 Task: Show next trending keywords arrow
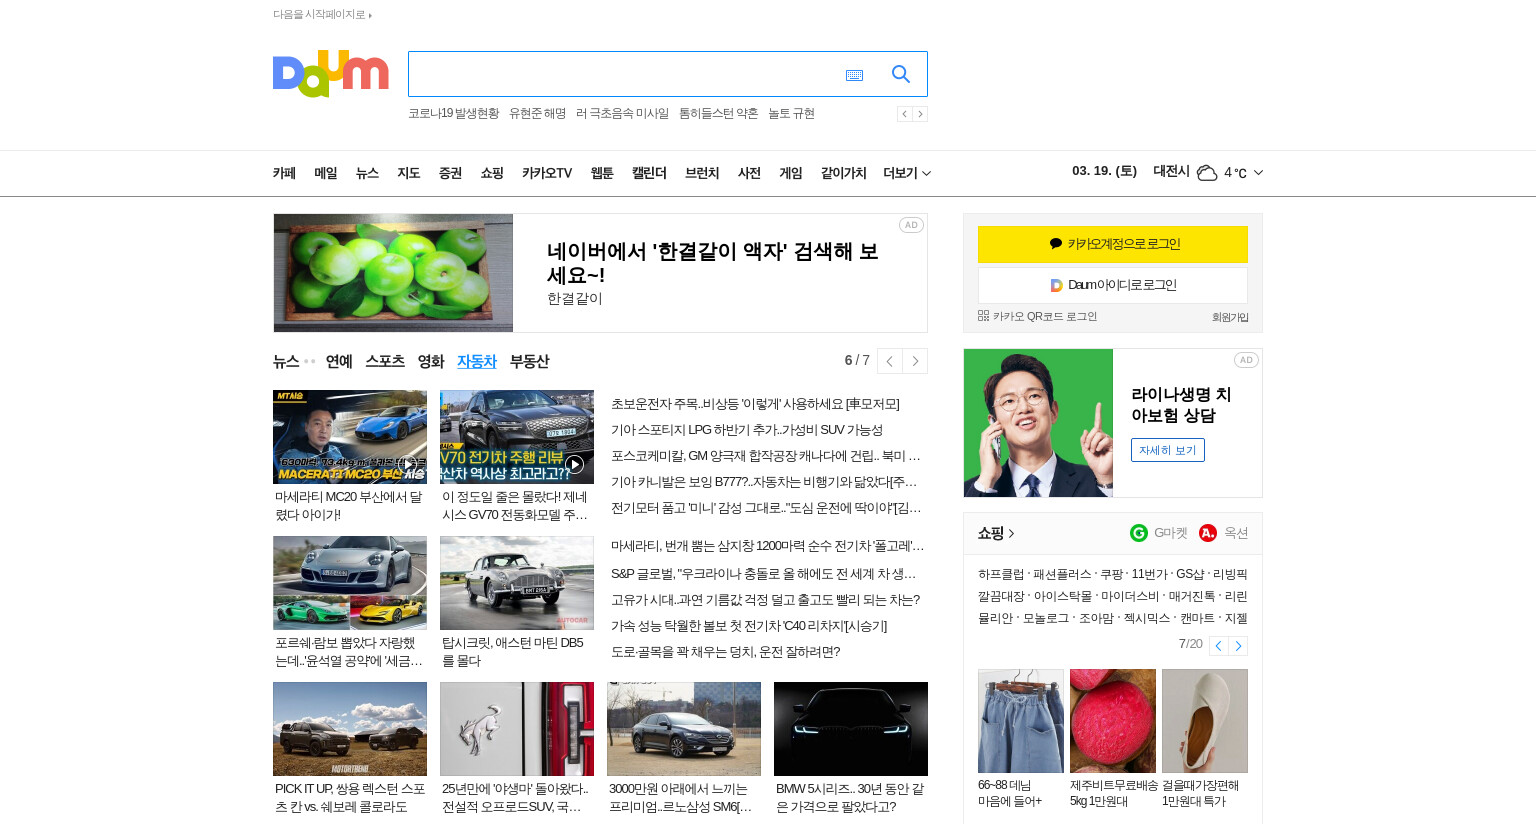click(x=920, y=114)
